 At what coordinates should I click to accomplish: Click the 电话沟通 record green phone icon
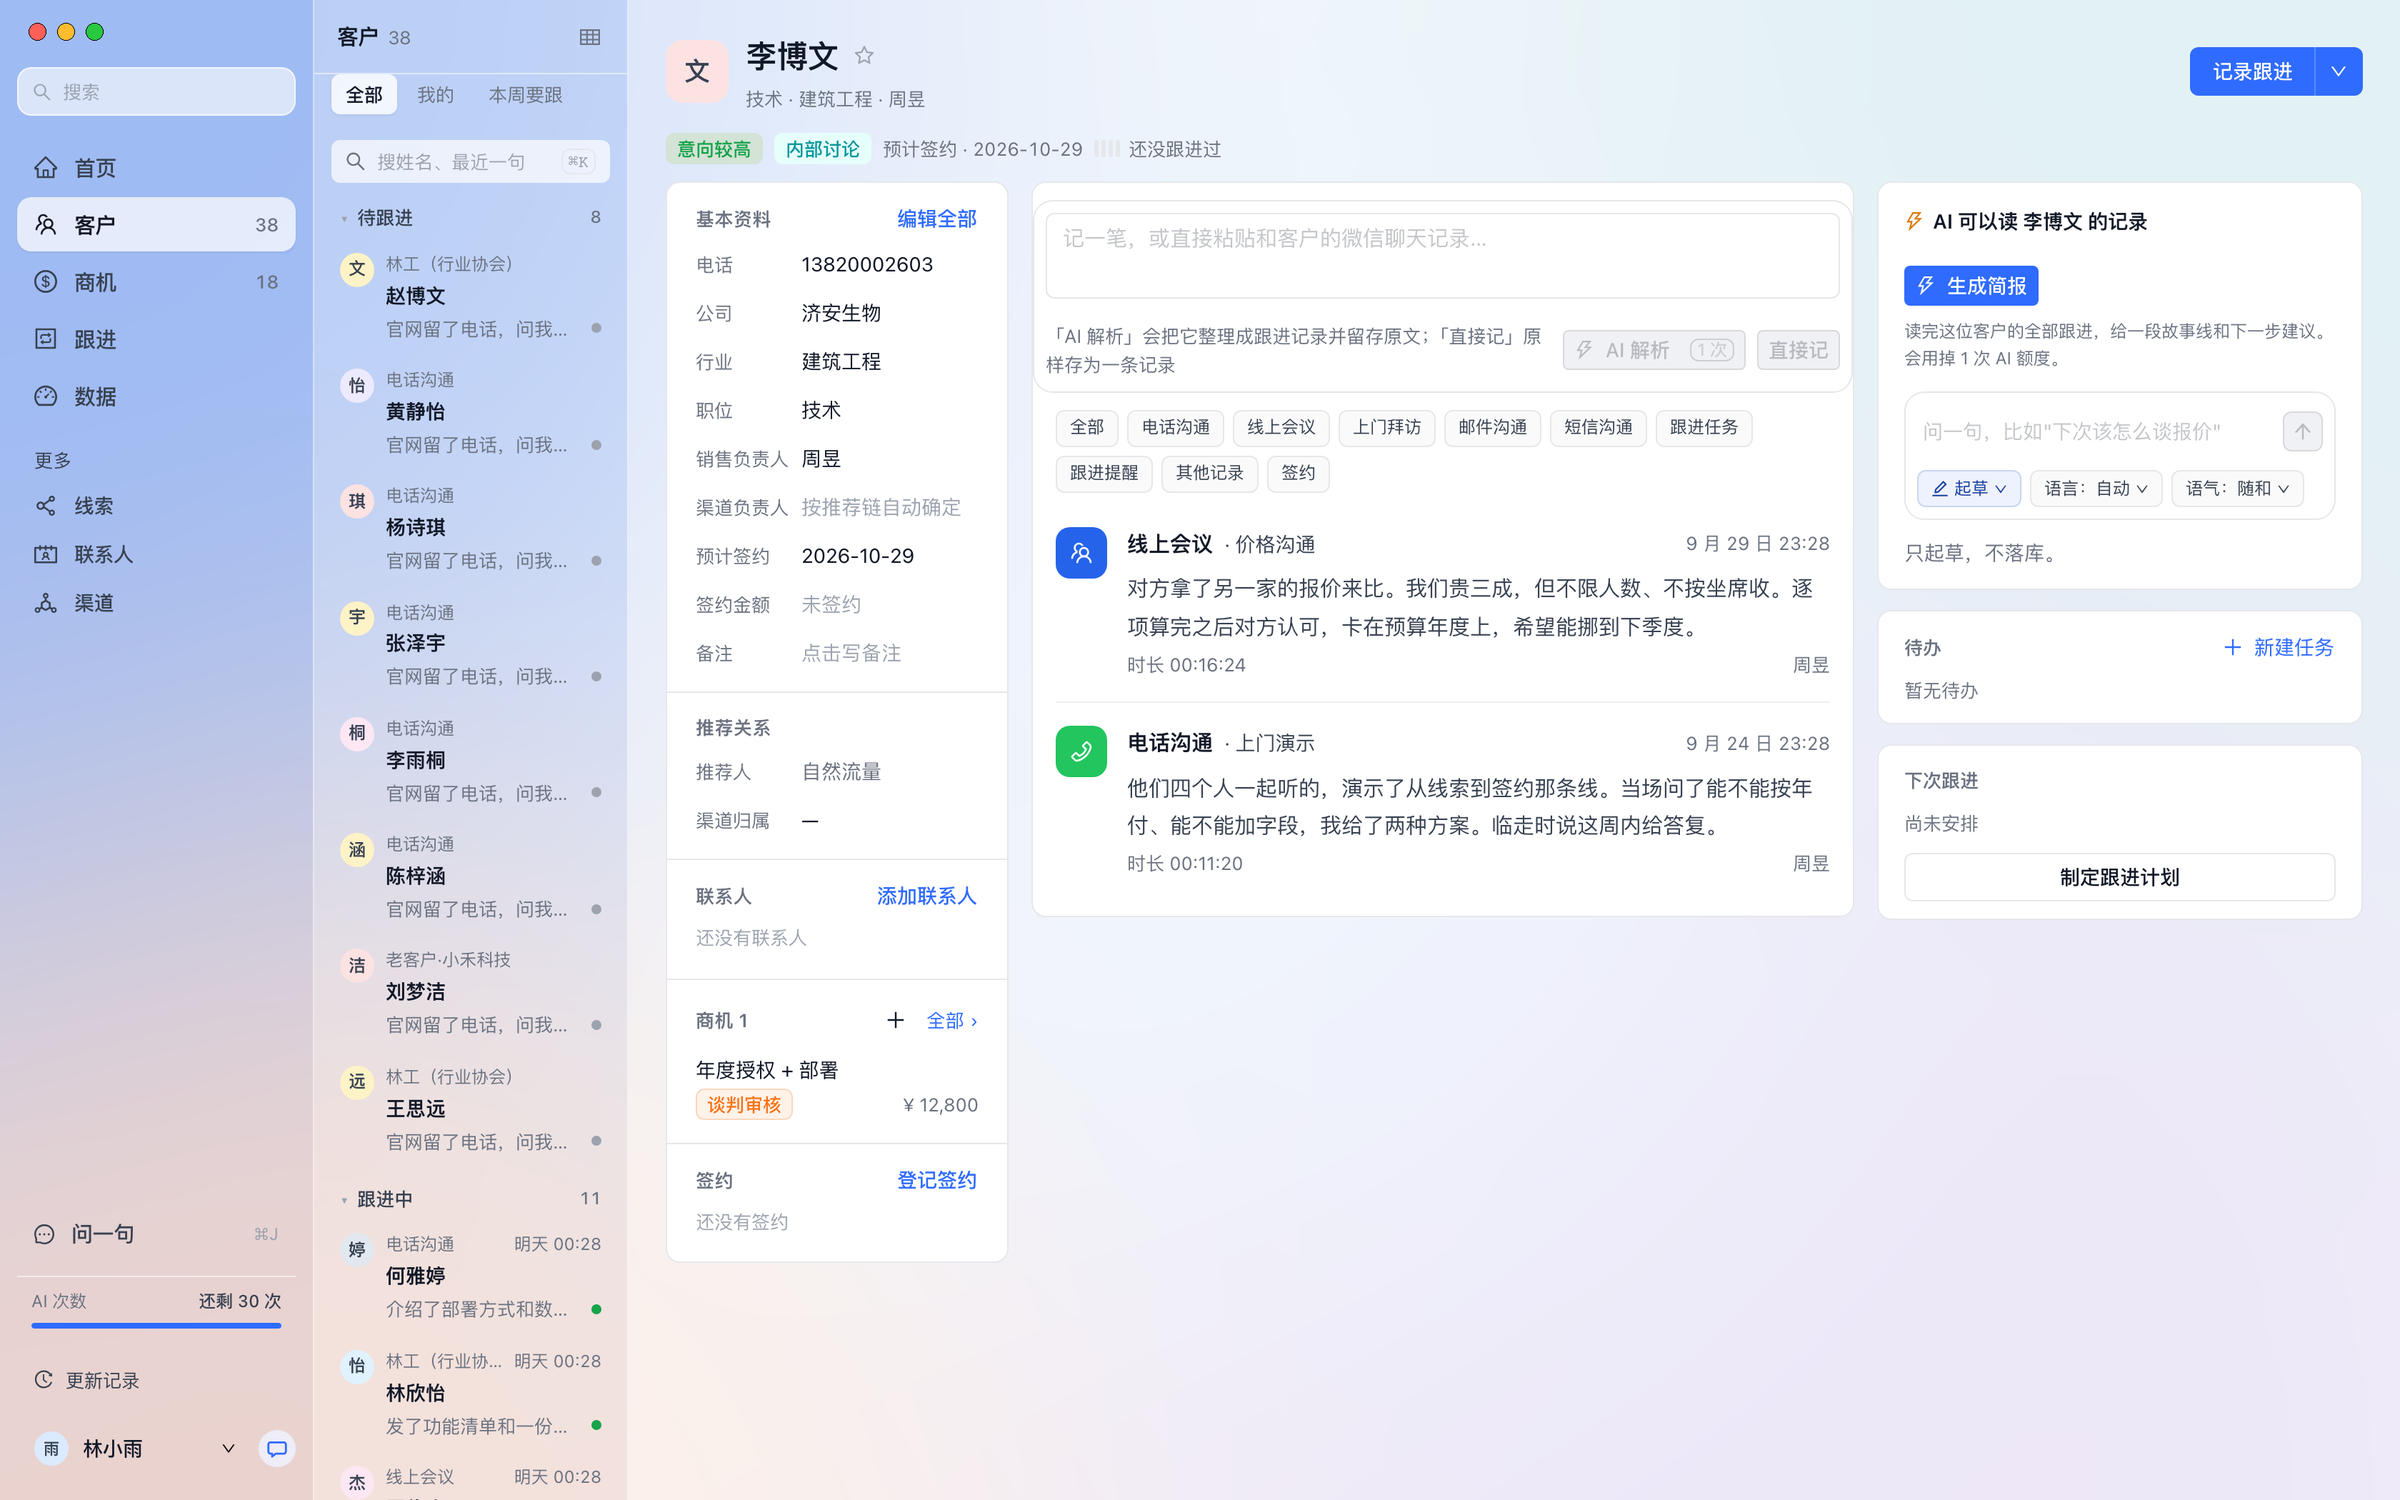point(1081,752)
